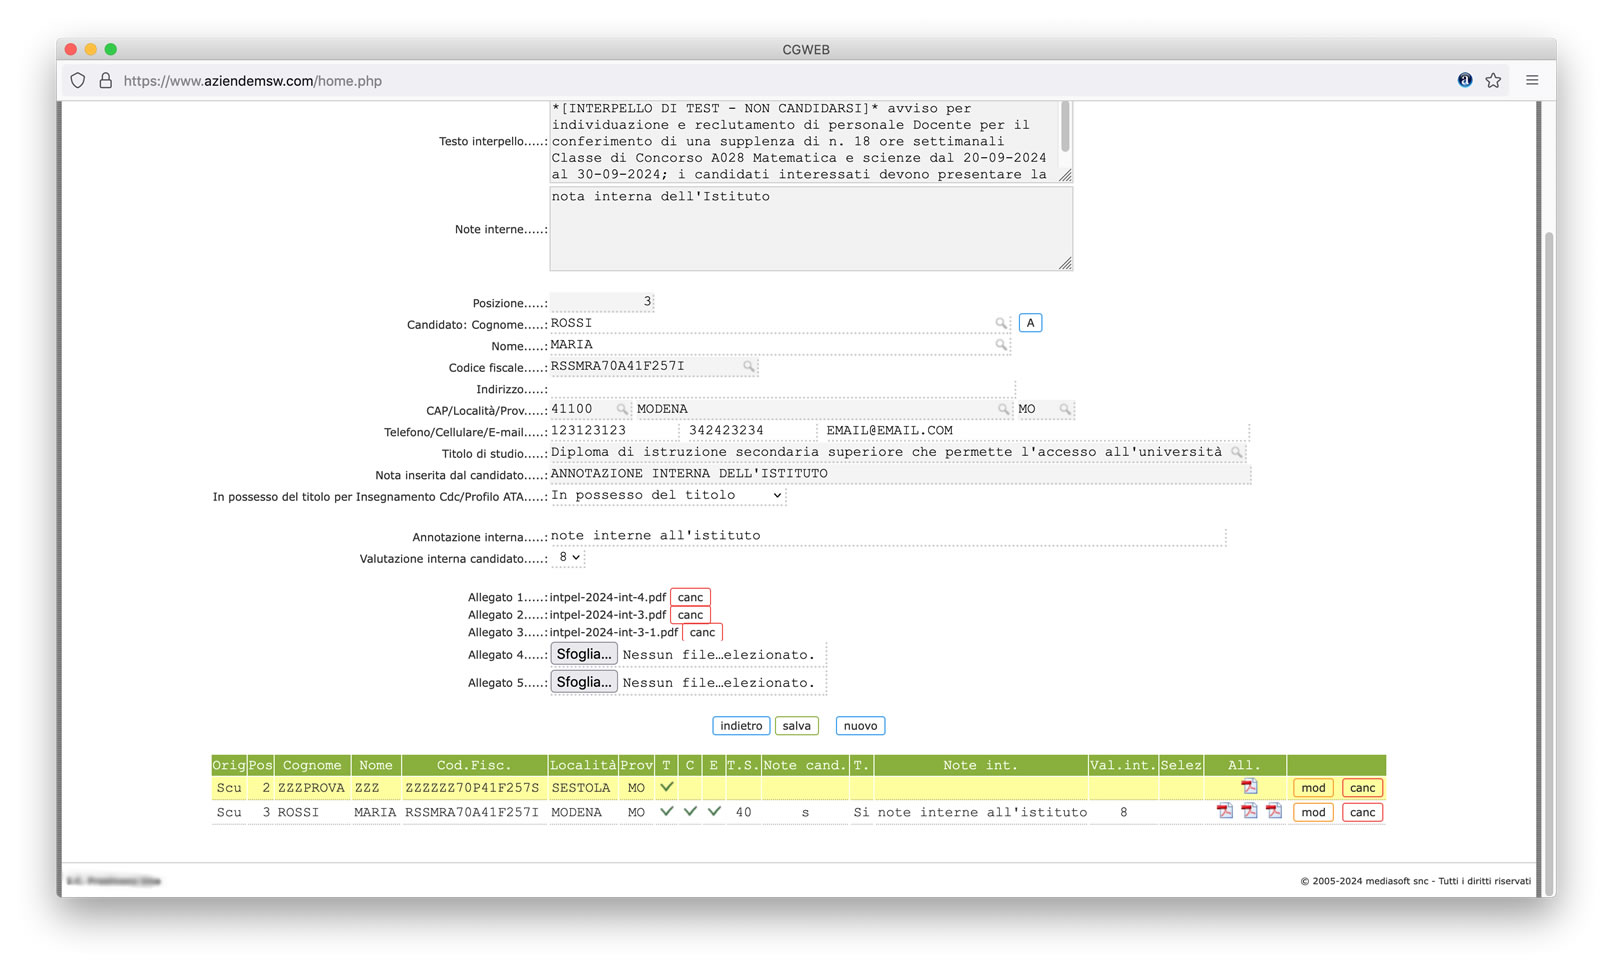Image resolution: width=1612 pixels, height=971 pixels.
Task: Click the salva button
Action: (796, 726)
